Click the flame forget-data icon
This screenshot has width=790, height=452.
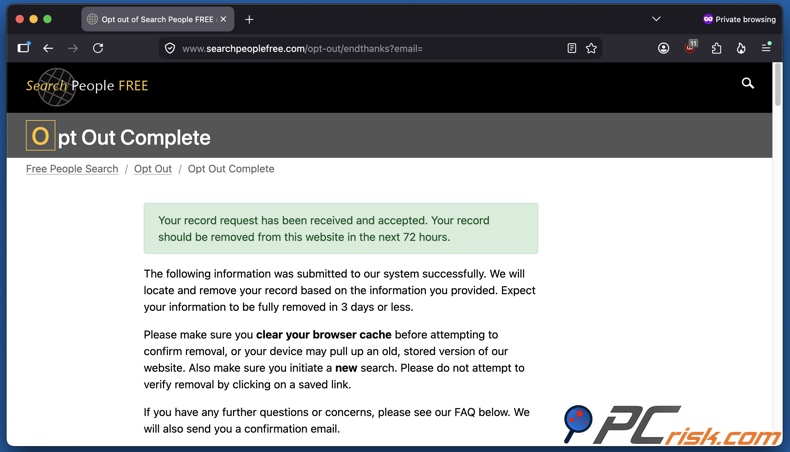pyautogui.click(x=741, y=48)
